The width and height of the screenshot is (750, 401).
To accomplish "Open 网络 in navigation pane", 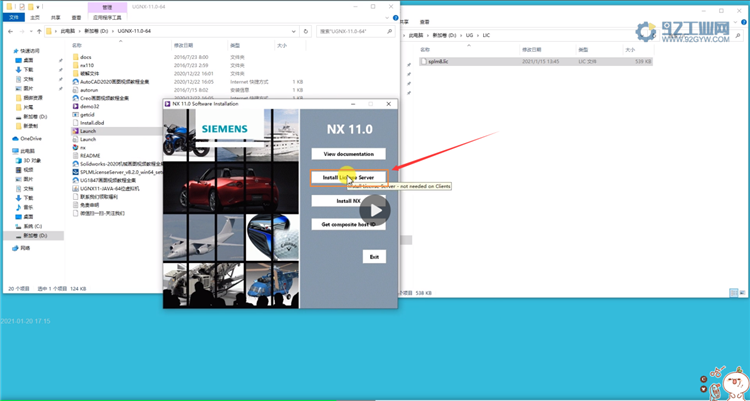I will (x=25, y=248).
